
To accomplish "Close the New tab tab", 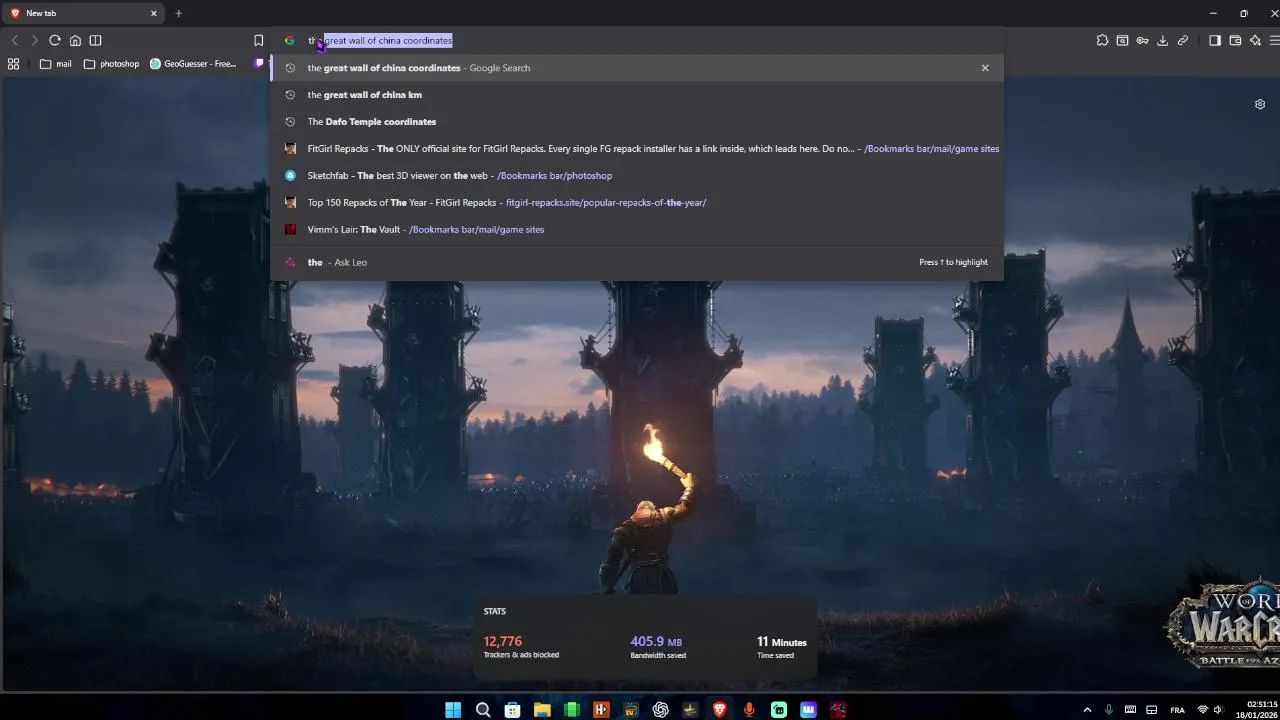I will click(x=154, y=13).
